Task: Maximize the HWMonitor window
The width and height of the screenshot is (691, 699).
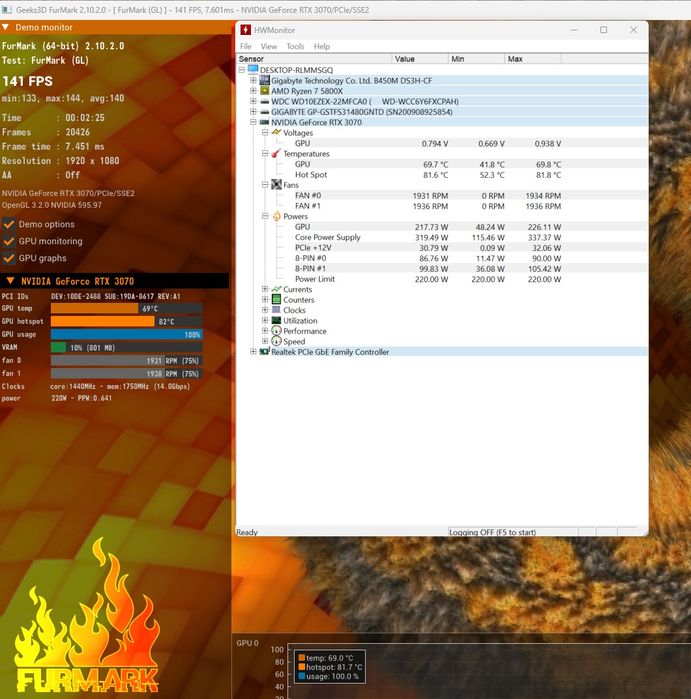Action: (603, 30)
